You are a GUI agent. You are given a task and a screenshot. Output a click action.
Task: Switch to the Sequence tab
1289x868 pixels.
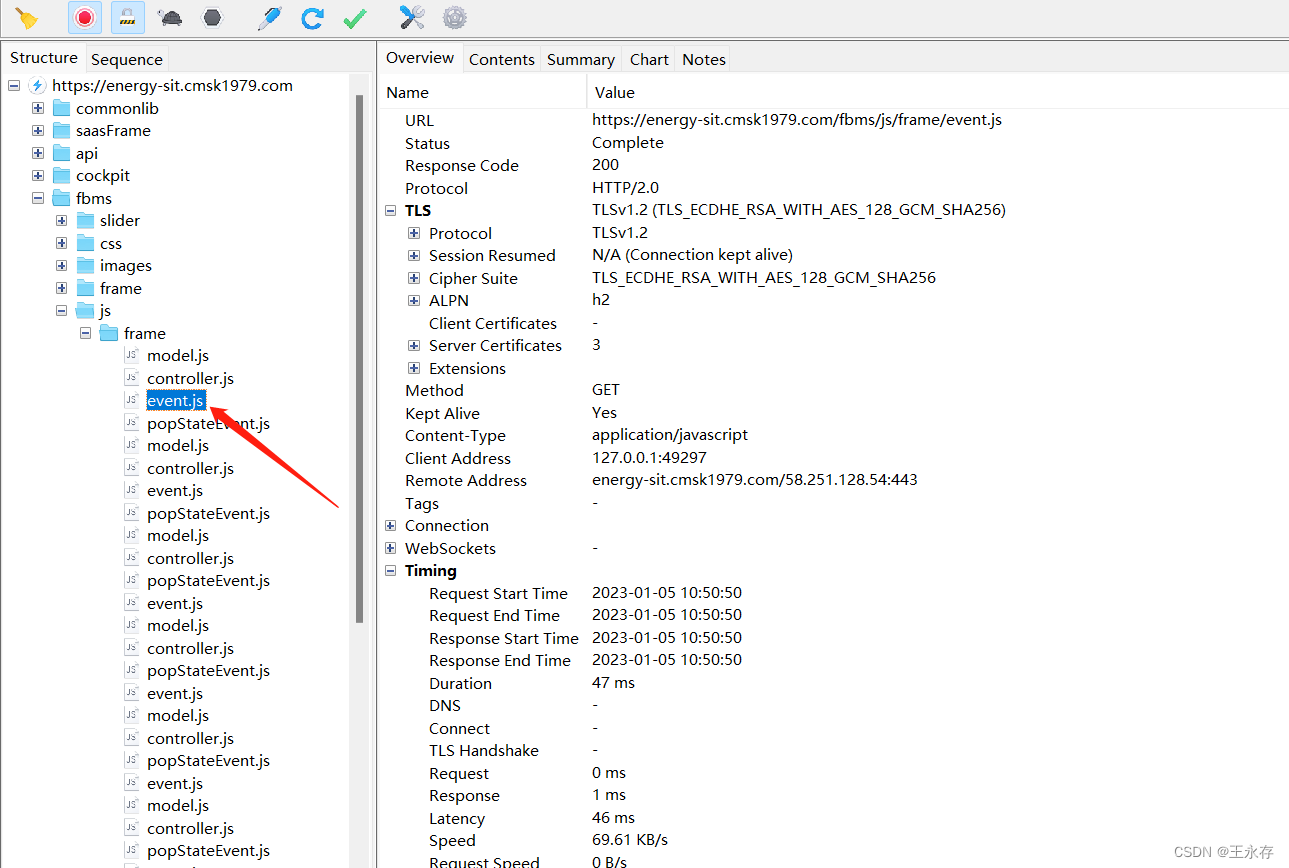pos(126,59)
